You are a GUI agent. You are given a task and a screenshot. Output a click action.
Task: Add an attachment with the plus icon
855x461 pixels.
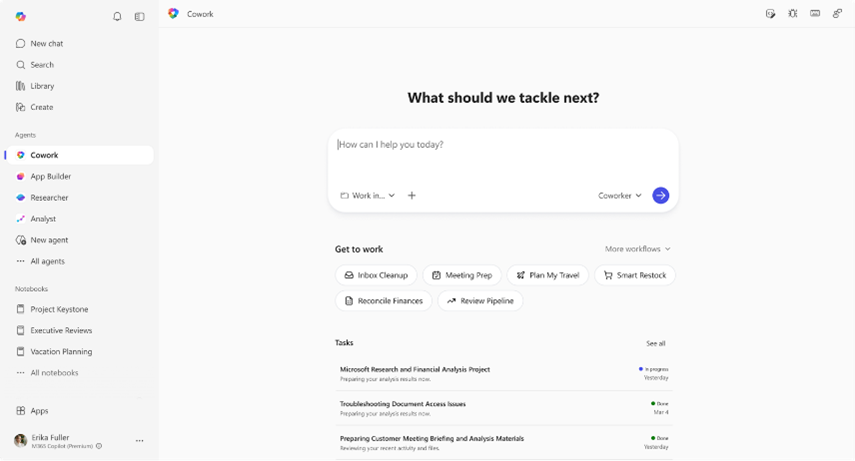coord(412,196)
